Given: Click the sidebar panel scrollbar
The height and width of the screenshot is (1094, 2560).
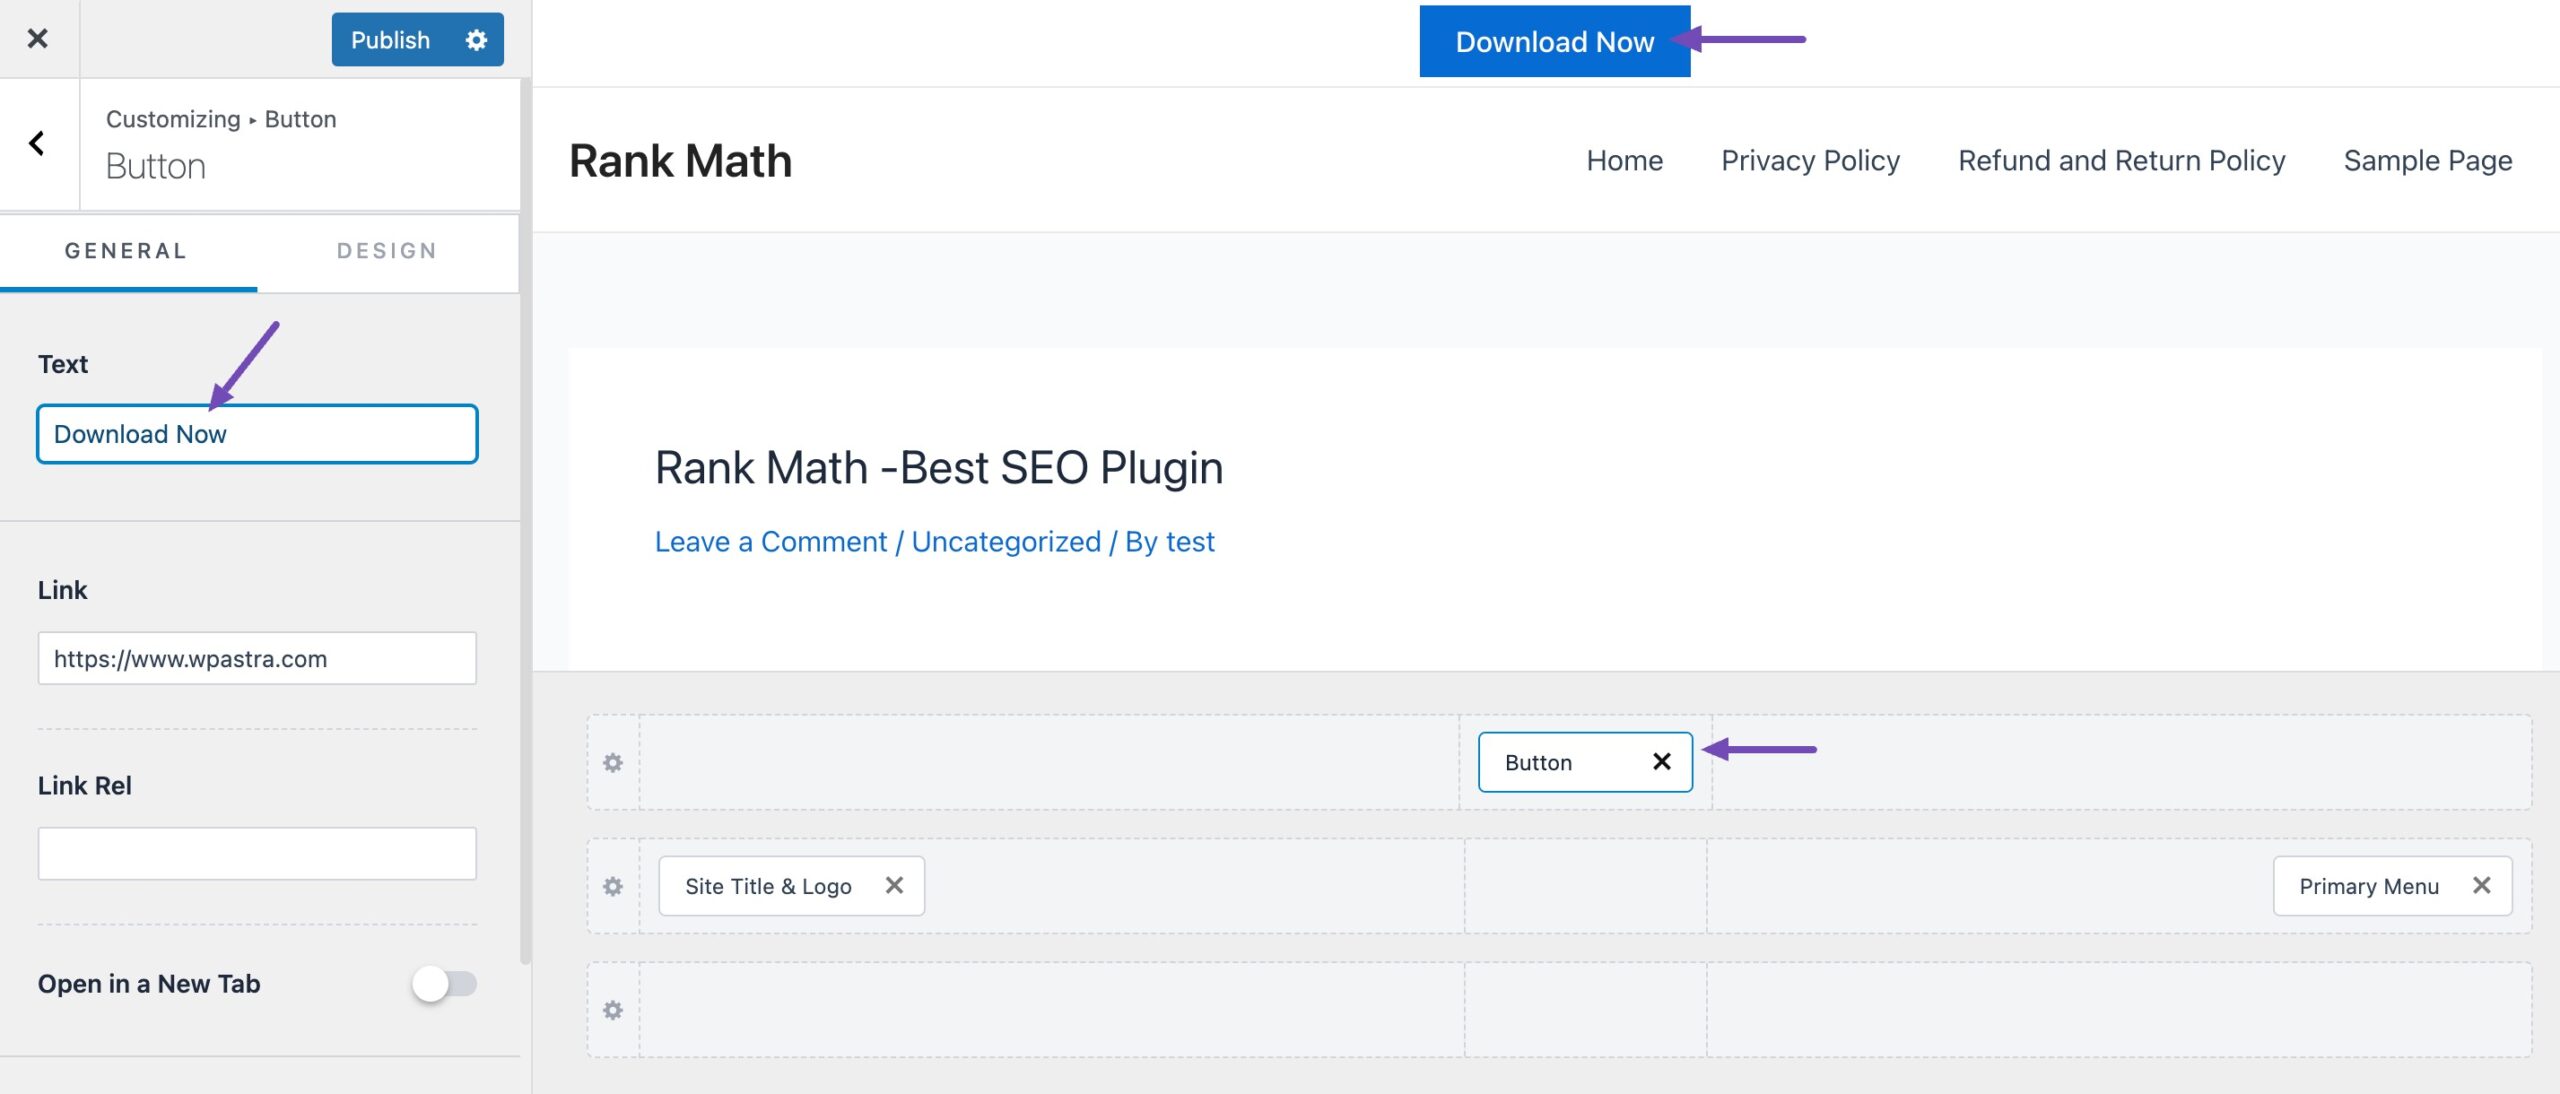Looking at the screenshot, I should pyautogui.click(x=526, y=520).
